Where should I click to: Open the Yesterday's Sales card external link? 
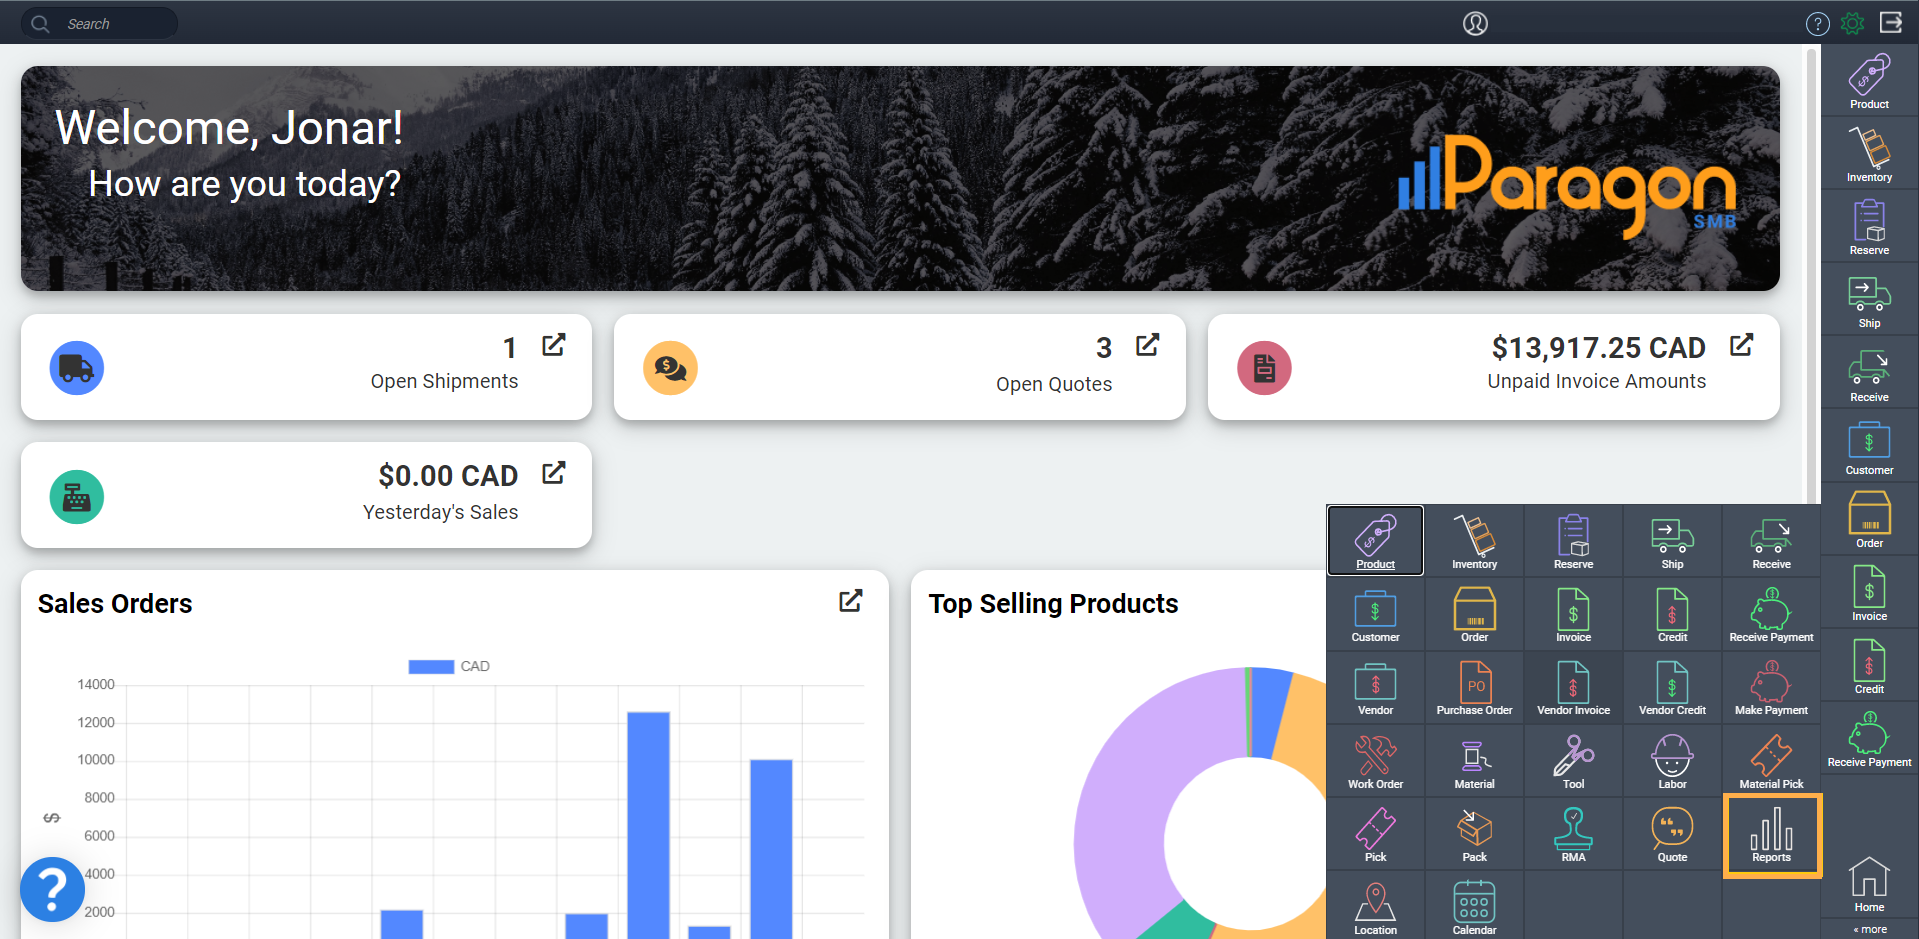pos(554,473)
